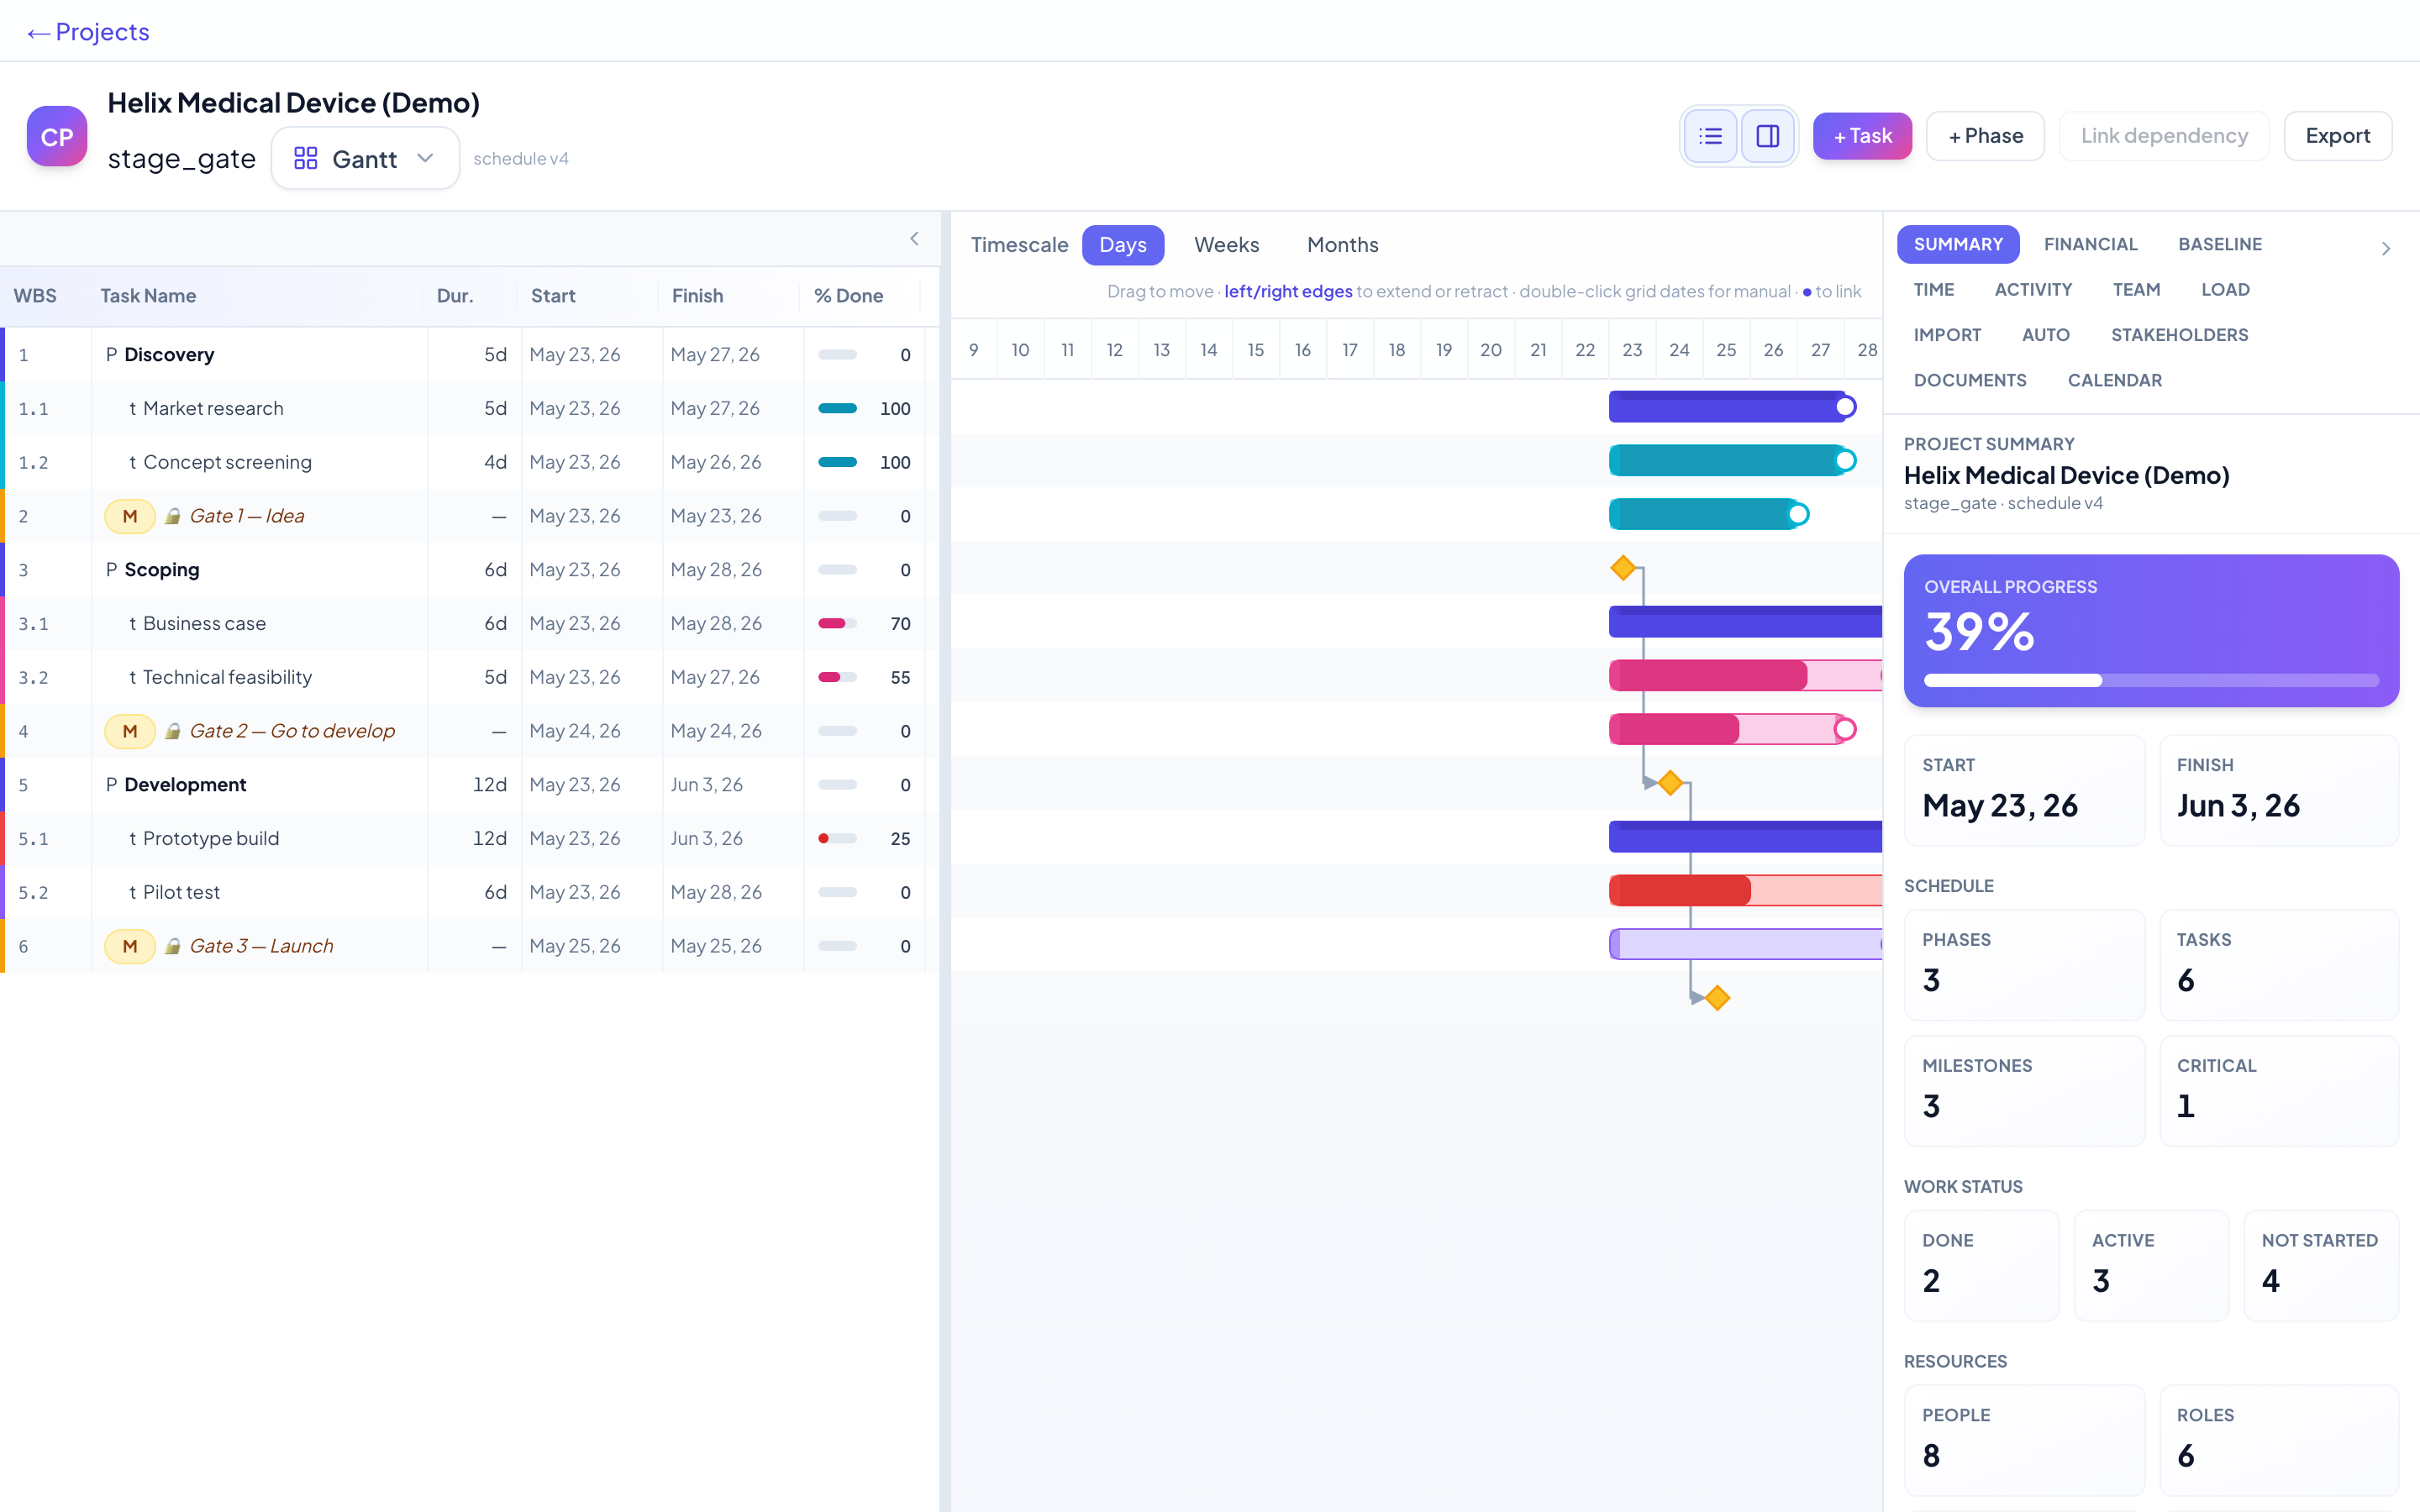Click the CP project avatar icon
This screenshot has height=1512, width=2420.
56,136
